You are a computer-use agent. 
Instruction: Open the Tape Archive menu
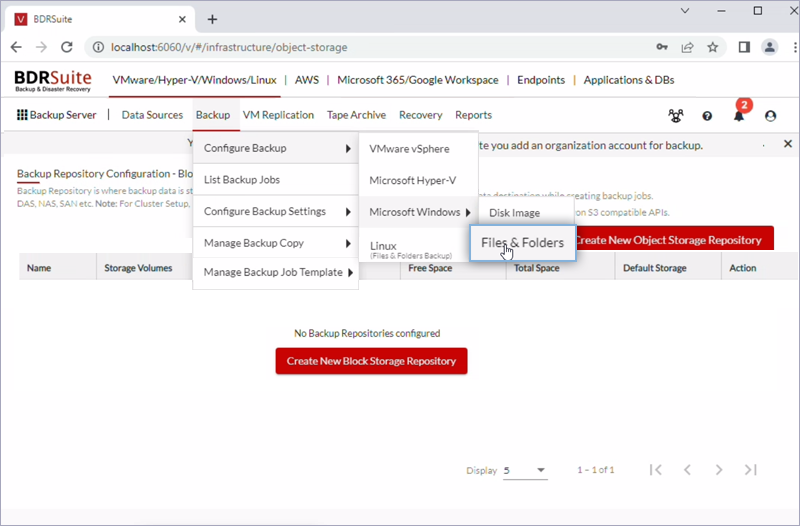356,115
